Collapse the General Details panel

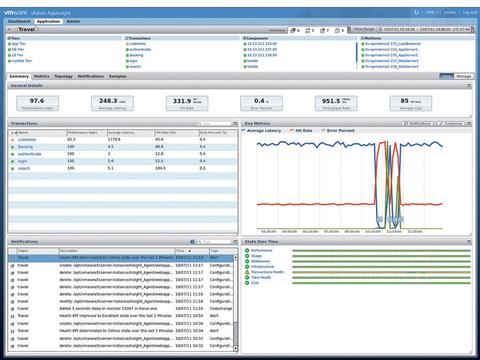pyautogui.click(x=469, y=86)
